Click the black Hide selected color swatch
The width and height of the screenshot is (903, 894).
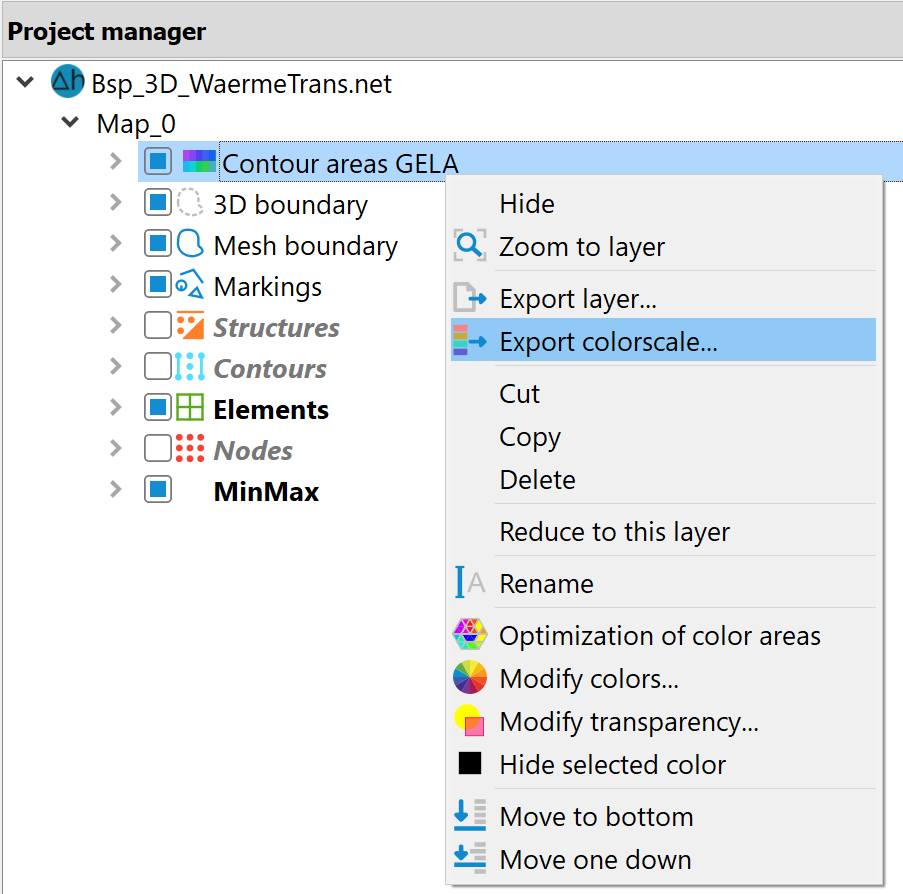pyautogui.click(x=469, y=764)
